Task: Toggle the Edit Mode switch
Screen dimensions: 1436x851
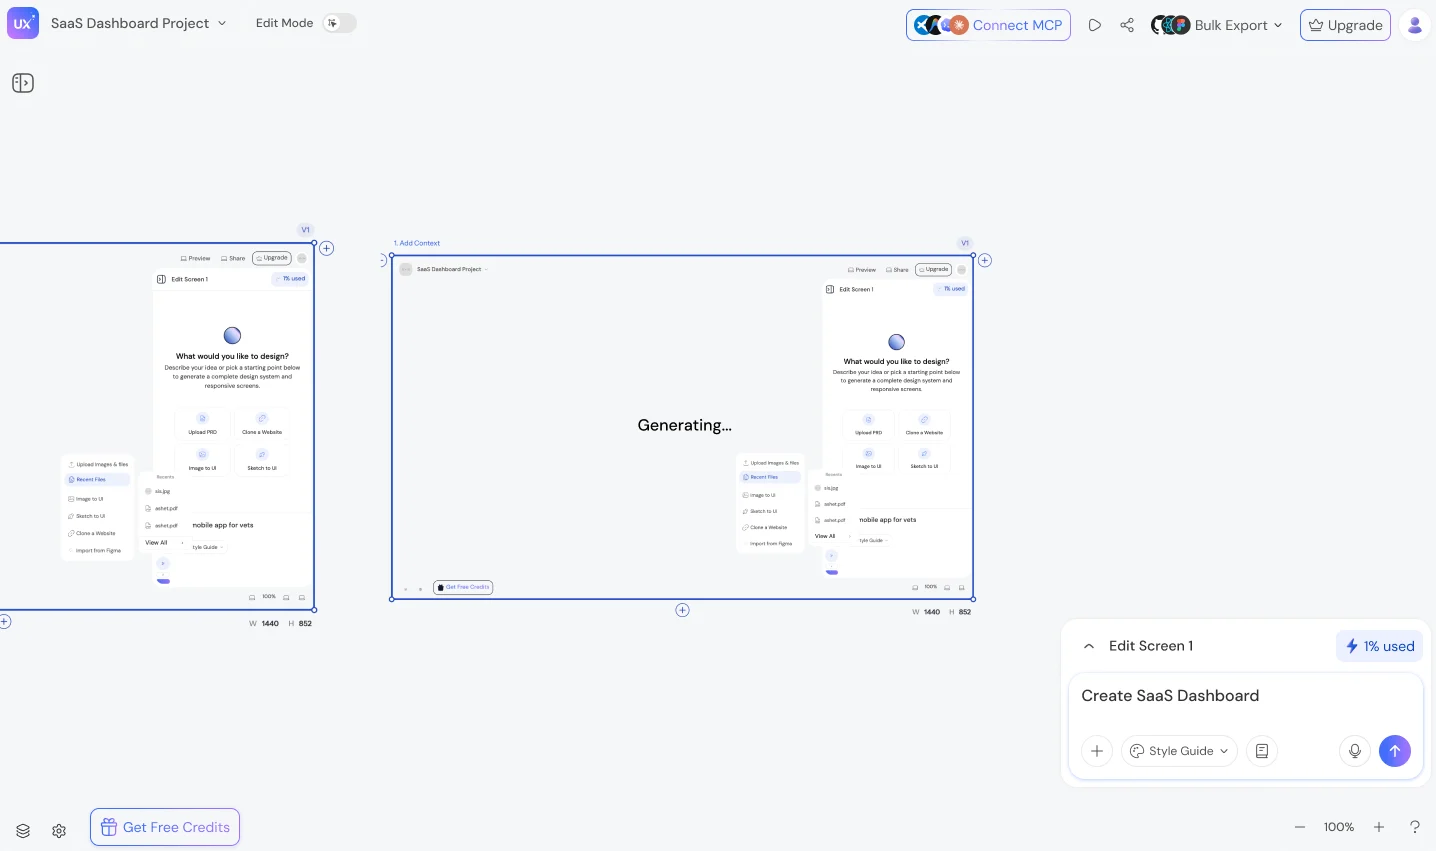Action: tap(339, 23)
